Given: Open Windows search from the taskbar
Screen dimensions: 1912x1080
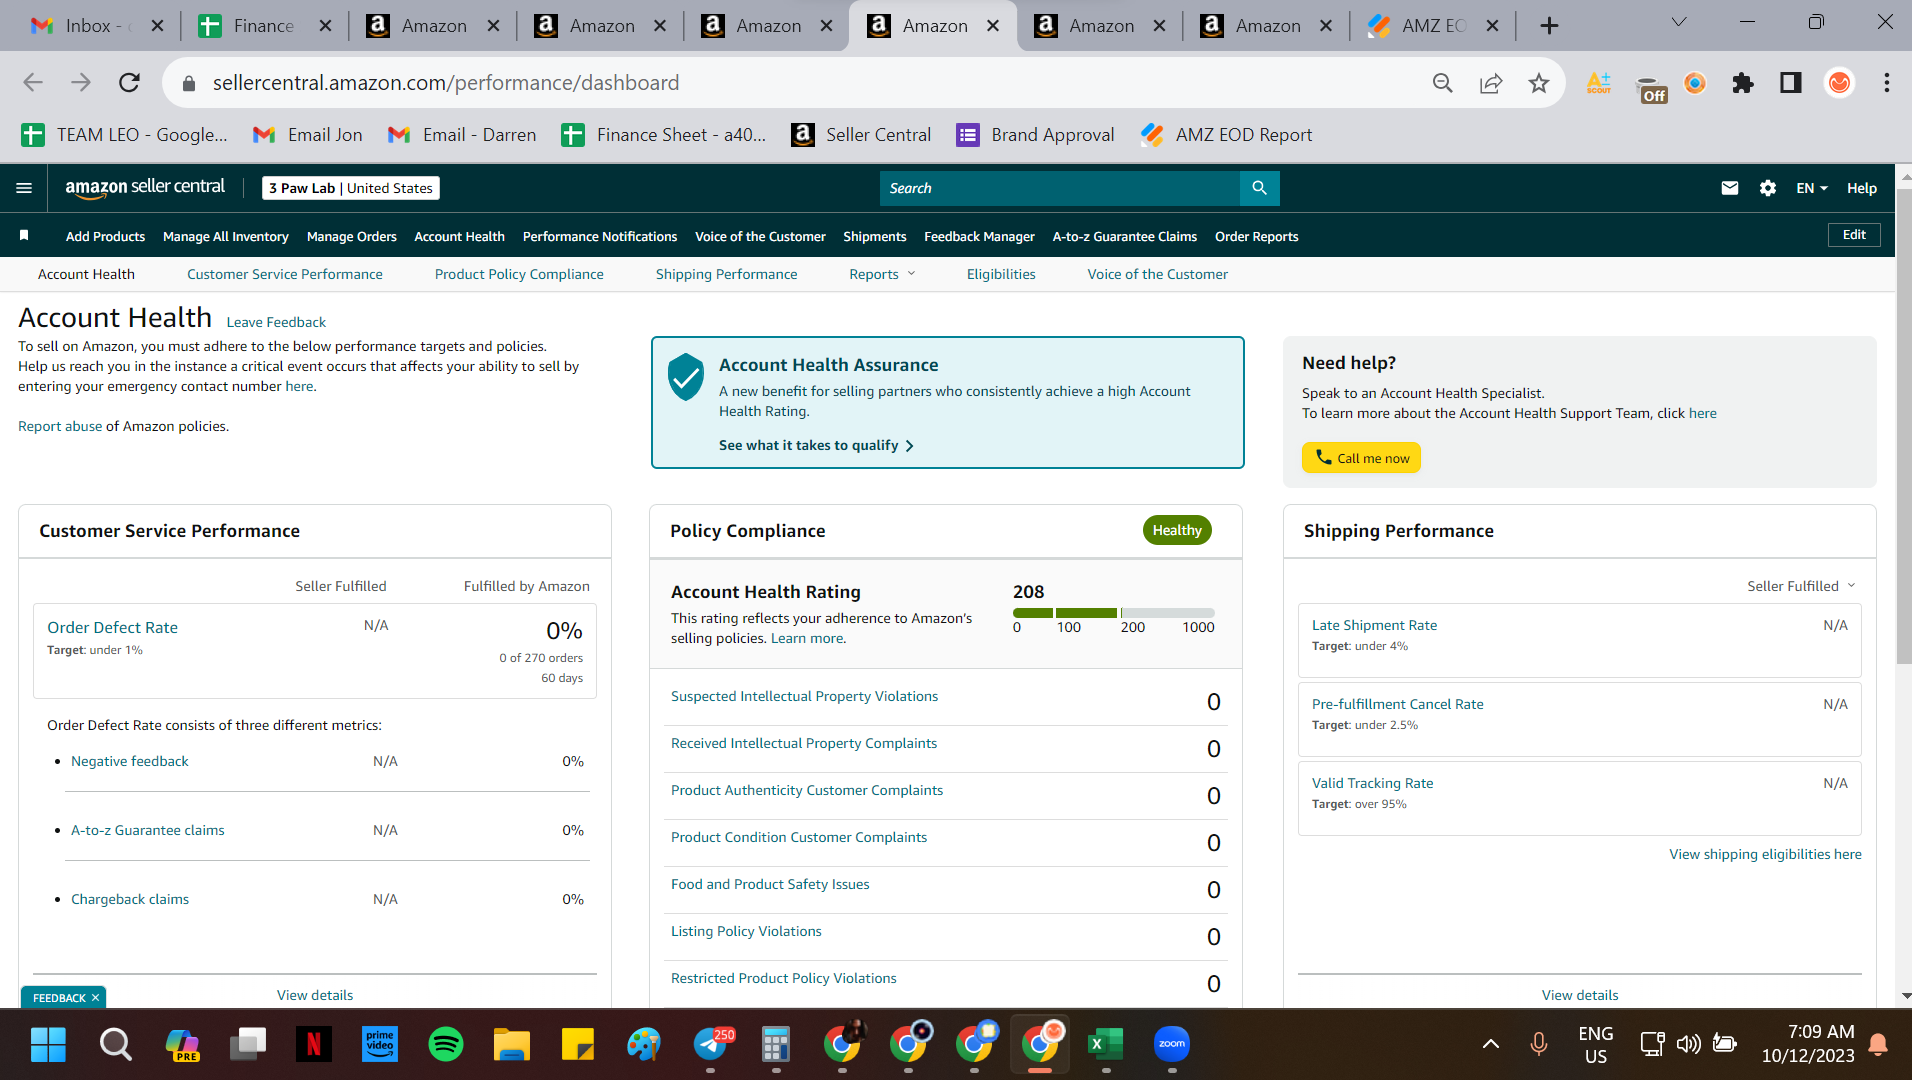Looking at the screenshot, I should tap(116, 1045).
